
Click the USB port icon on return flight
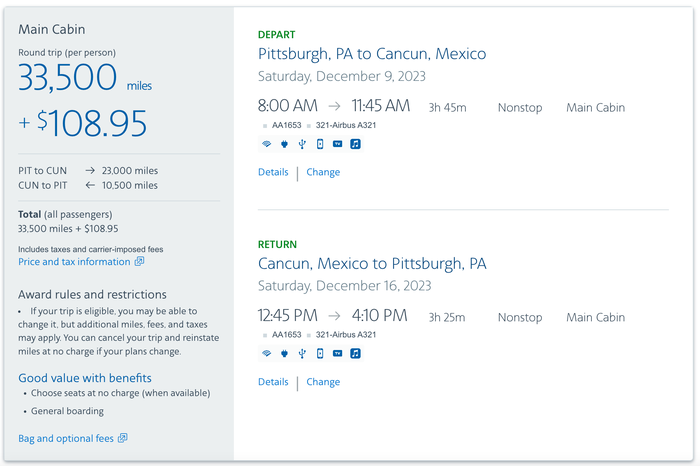302,354
